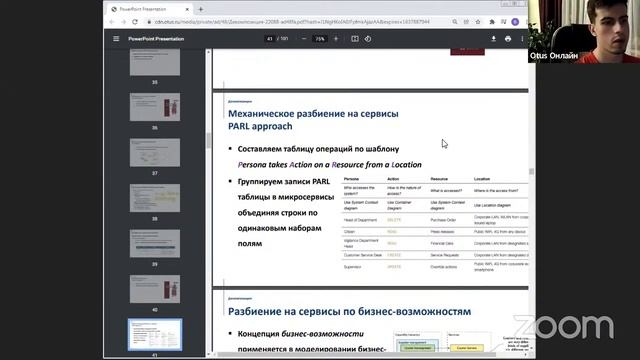Open slide thumbnail 36
Viewport: 640px width, 360px height.
click(x=155, y=107)
